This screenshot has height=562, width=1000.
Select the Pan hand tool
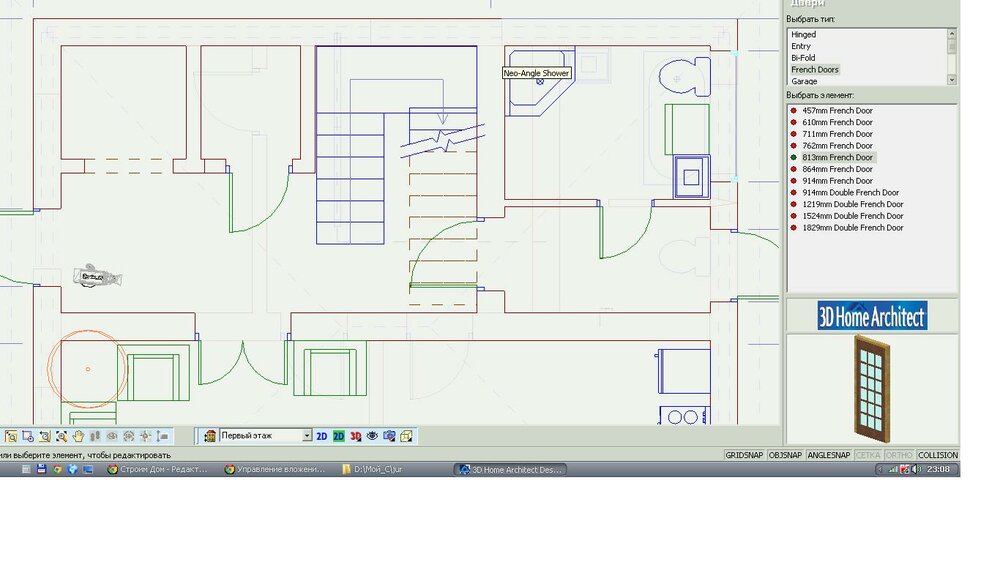78,436
